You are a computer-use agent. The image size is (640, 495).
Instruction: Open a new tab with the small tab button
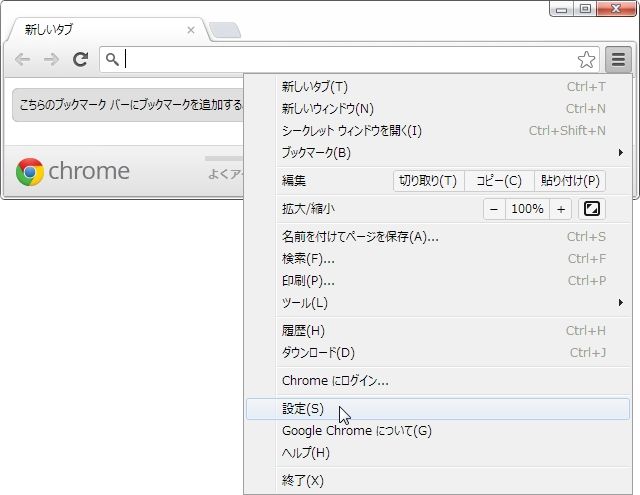pos(224,31)
